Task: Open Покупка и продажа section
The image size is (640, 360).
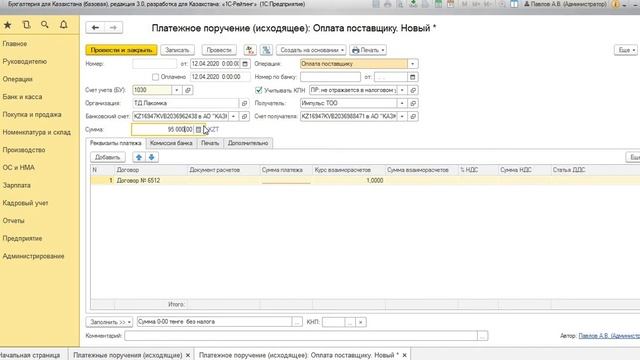Action: point(32,115)
